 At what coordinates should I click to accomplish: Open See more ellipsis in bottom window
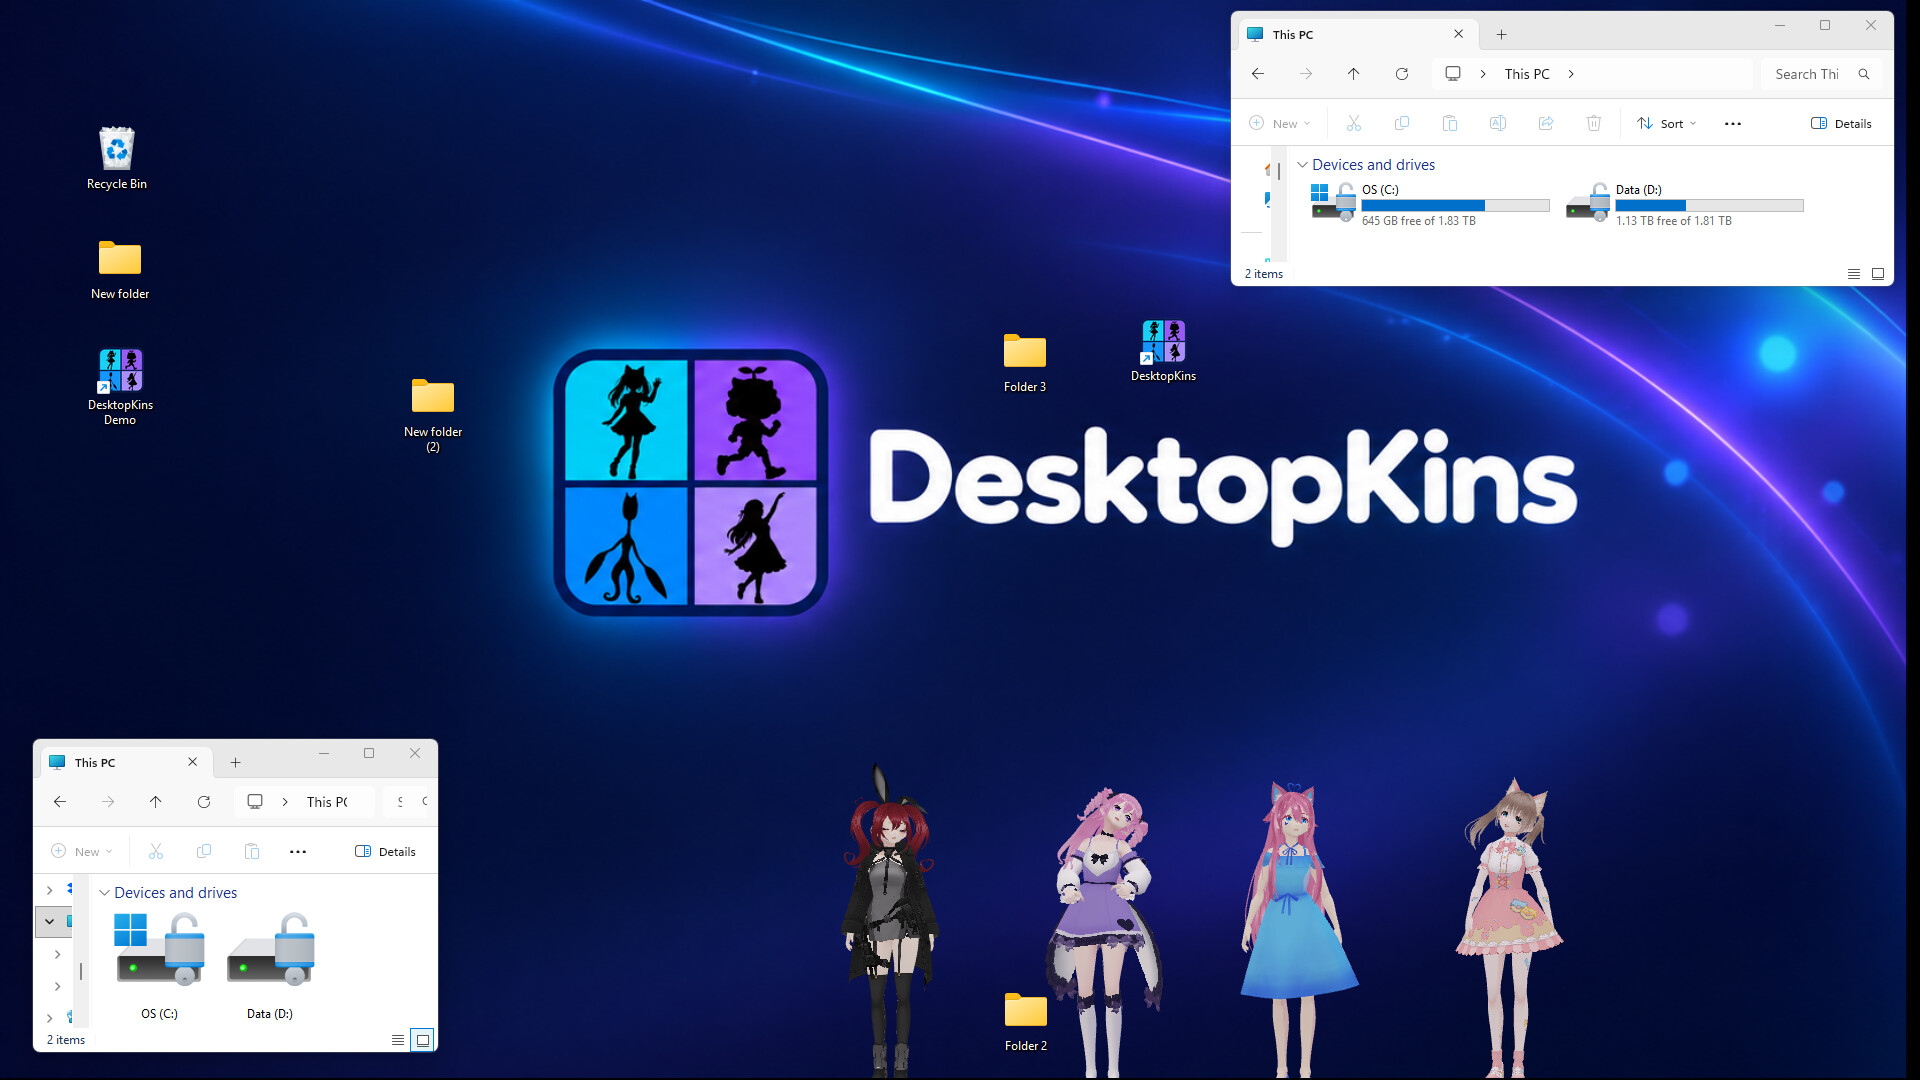pos(298,851)
